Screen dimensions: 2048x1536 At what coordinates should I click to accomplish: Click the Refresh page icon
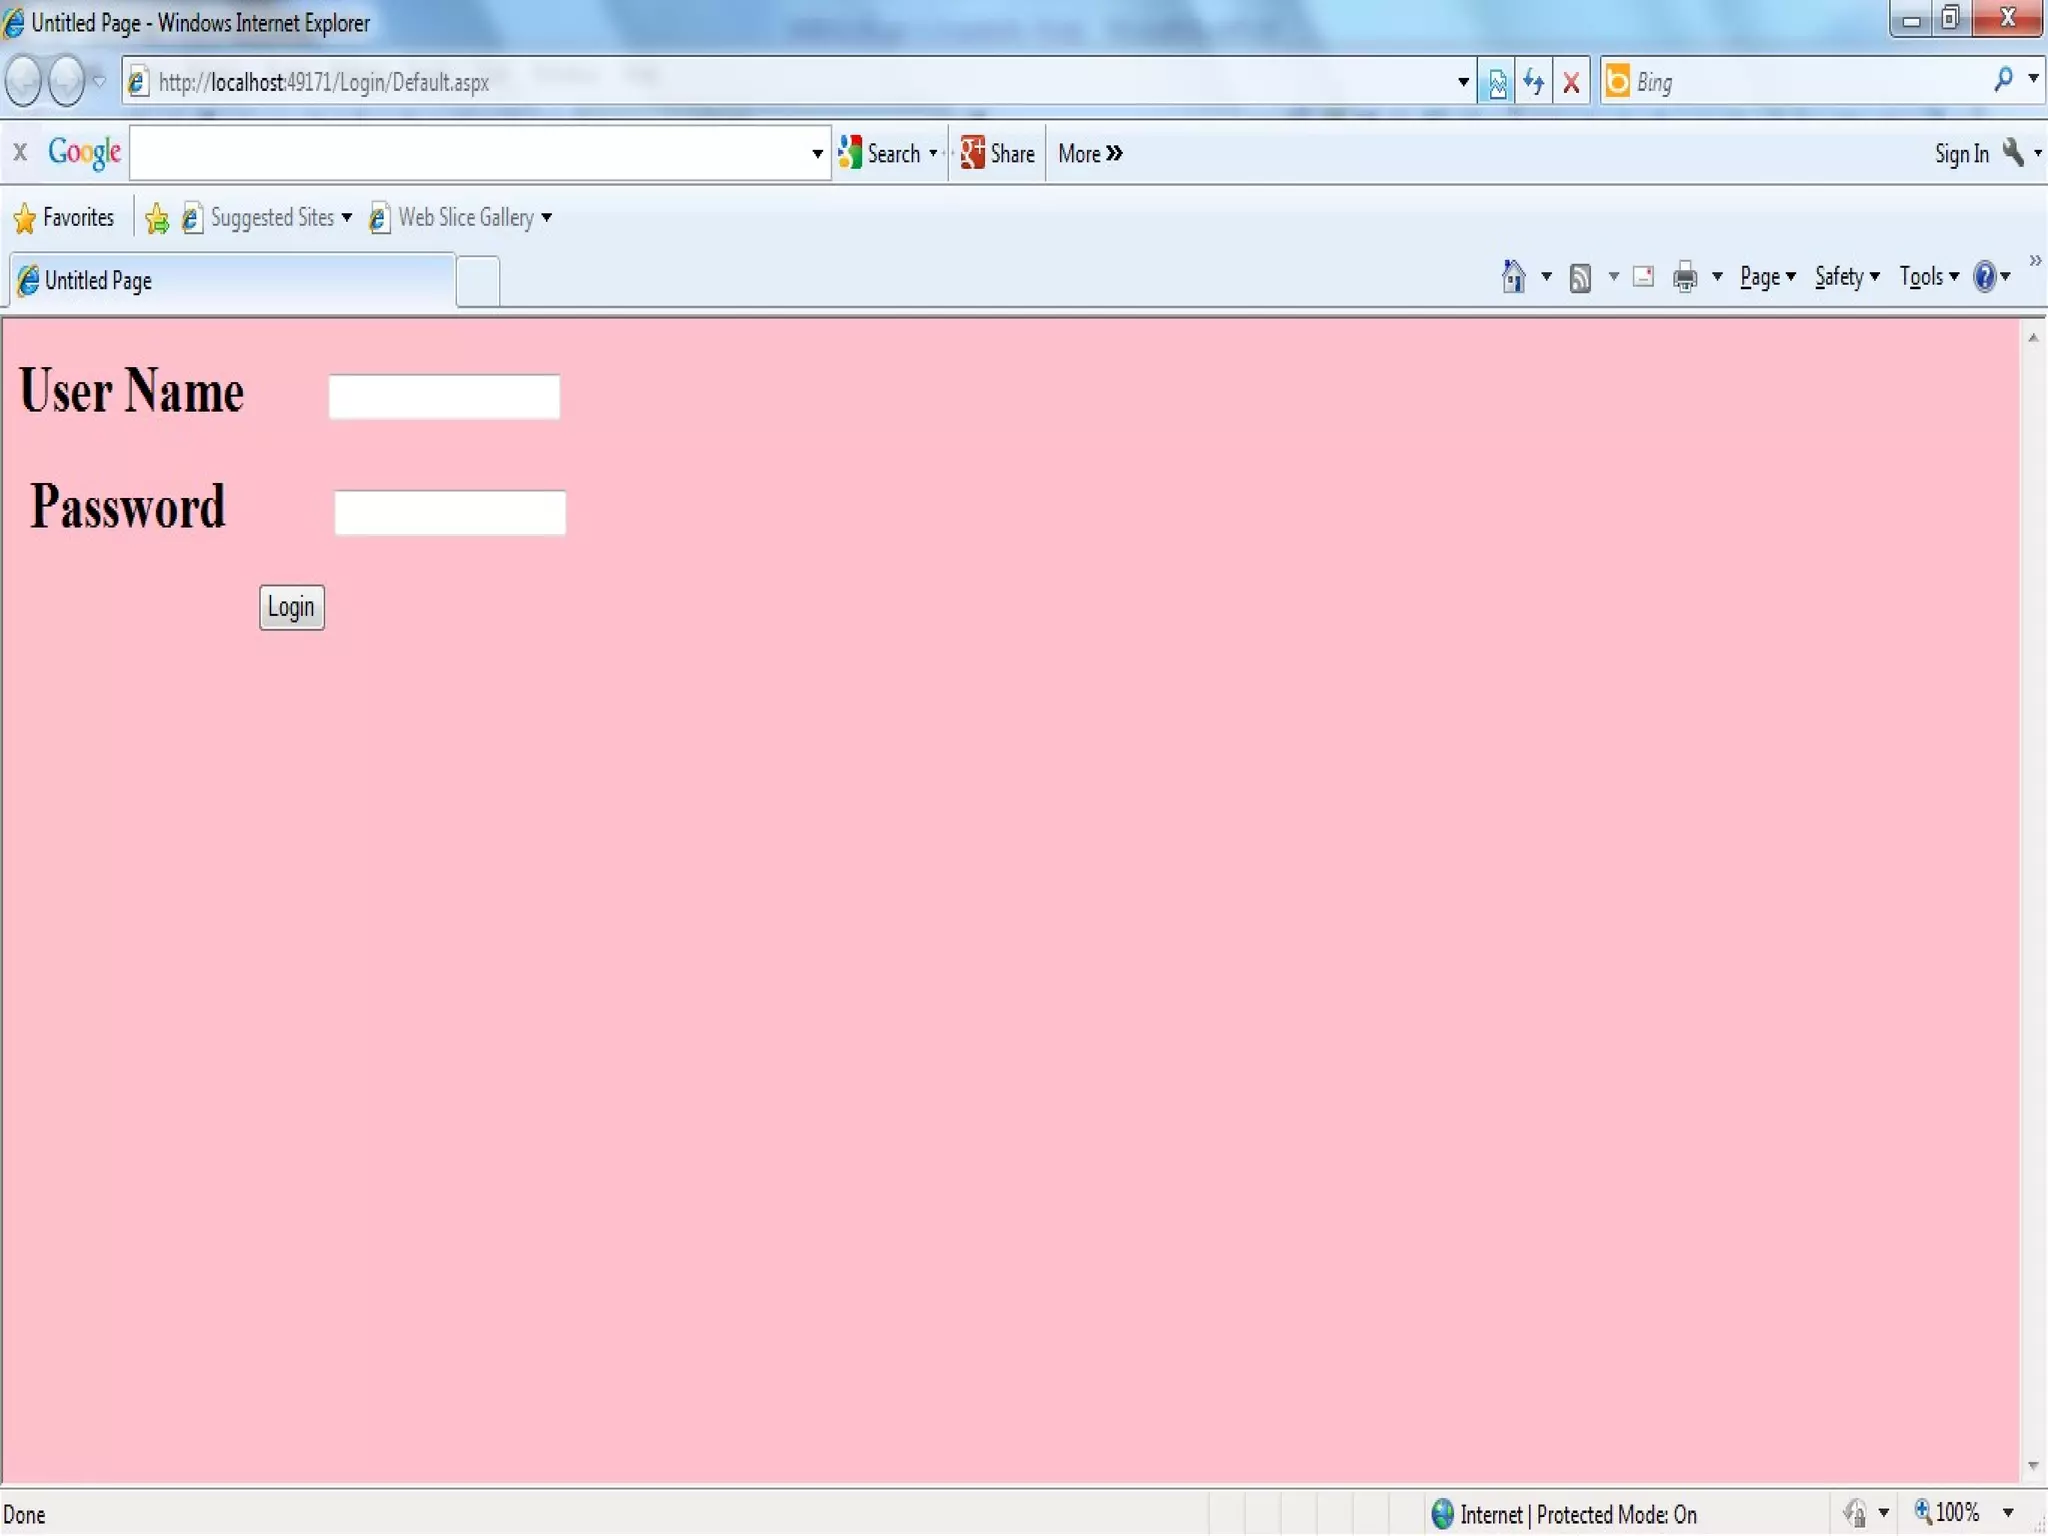pos(1534,82)
